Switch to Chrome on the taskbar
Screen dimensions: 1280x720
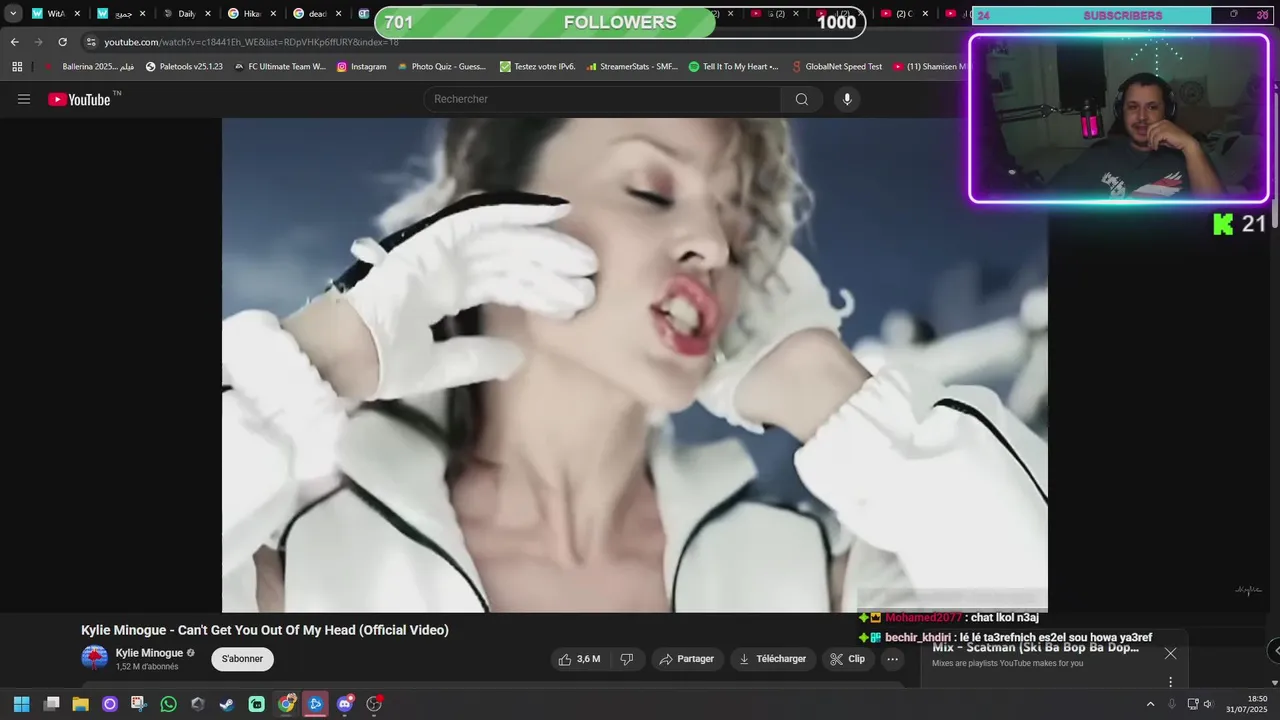pos(287,704)
